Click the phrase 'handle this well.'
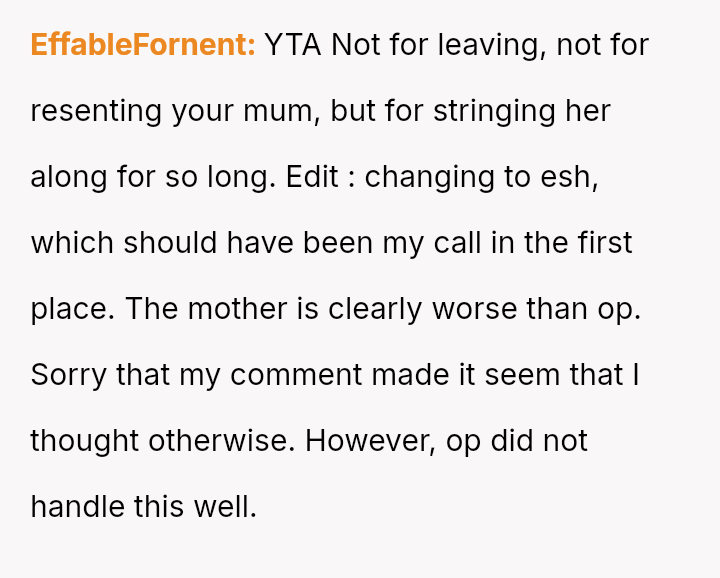Viewport: 720px width, 578px height. (x=143, y=507)
